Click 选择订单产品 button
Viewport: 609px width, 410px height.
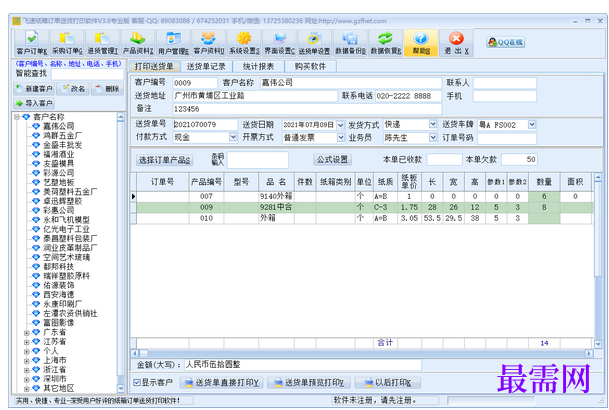(164, 160)
